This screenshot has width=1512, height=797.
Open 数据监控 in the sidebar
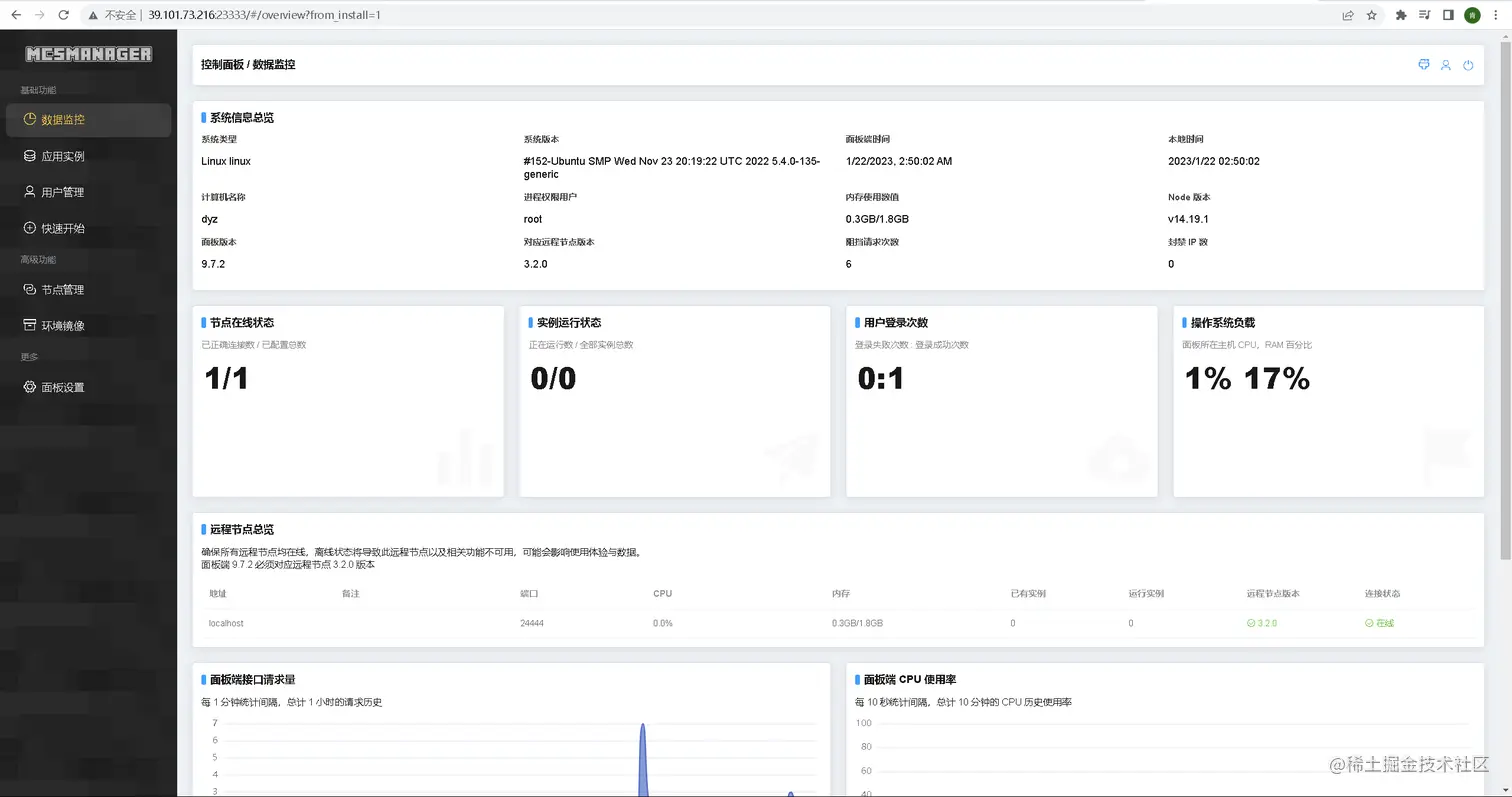pyautogui.click(x=88, y=120)
